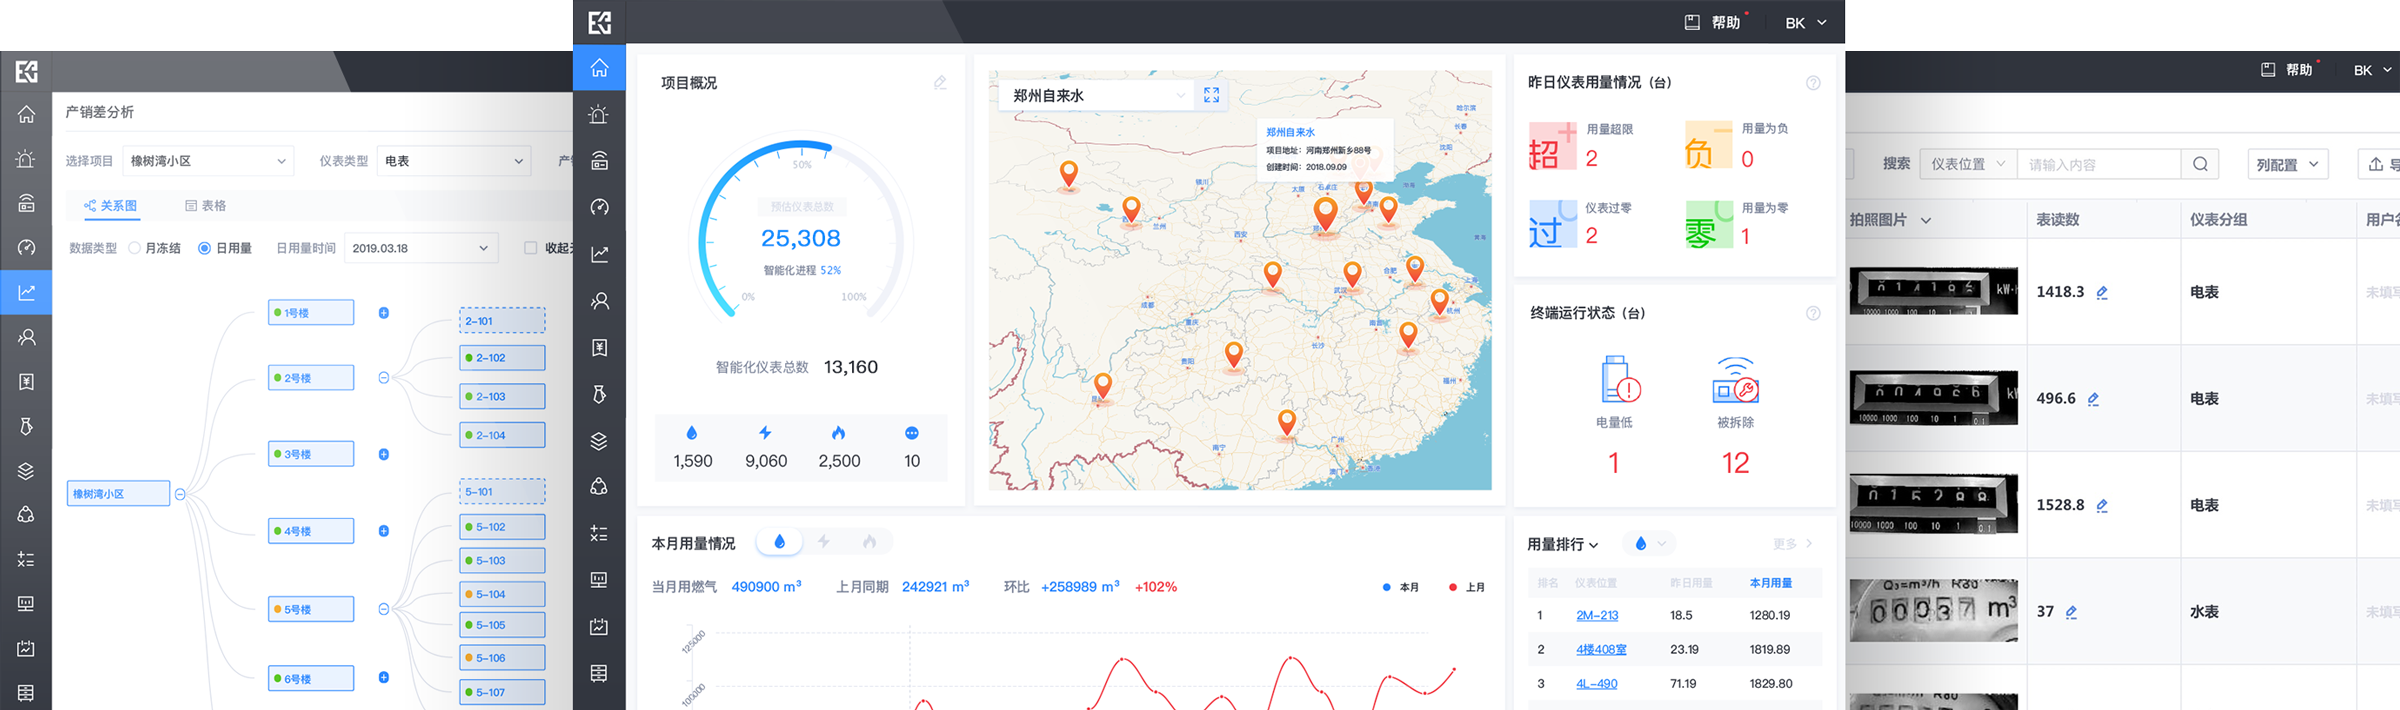Click the 电量低 battery warning icon
This screenshot has width=2400, height=710.
tap(1619, 380)
